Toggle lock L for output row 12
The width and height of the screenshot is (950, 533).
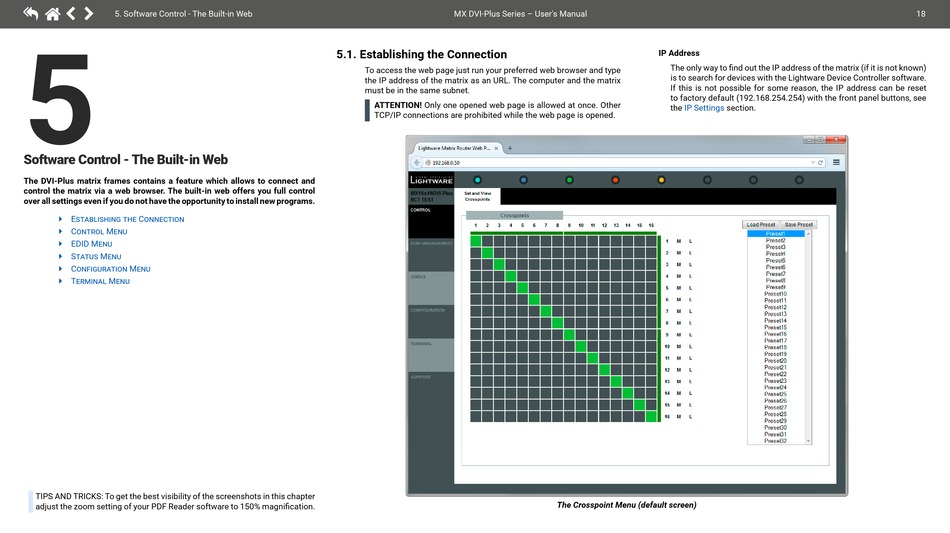(x=690, y=370)
